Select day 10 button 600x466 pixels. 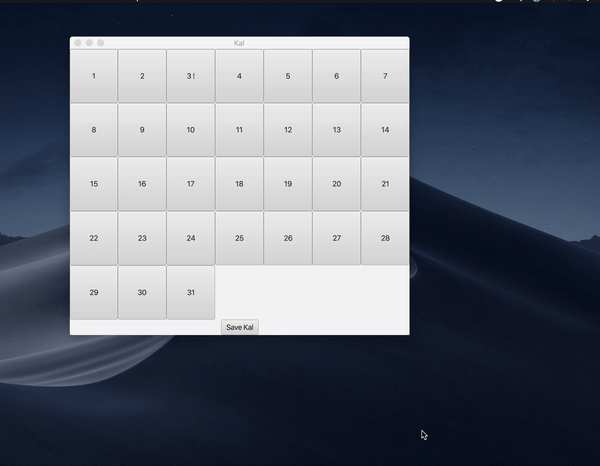tap(191, 130)
